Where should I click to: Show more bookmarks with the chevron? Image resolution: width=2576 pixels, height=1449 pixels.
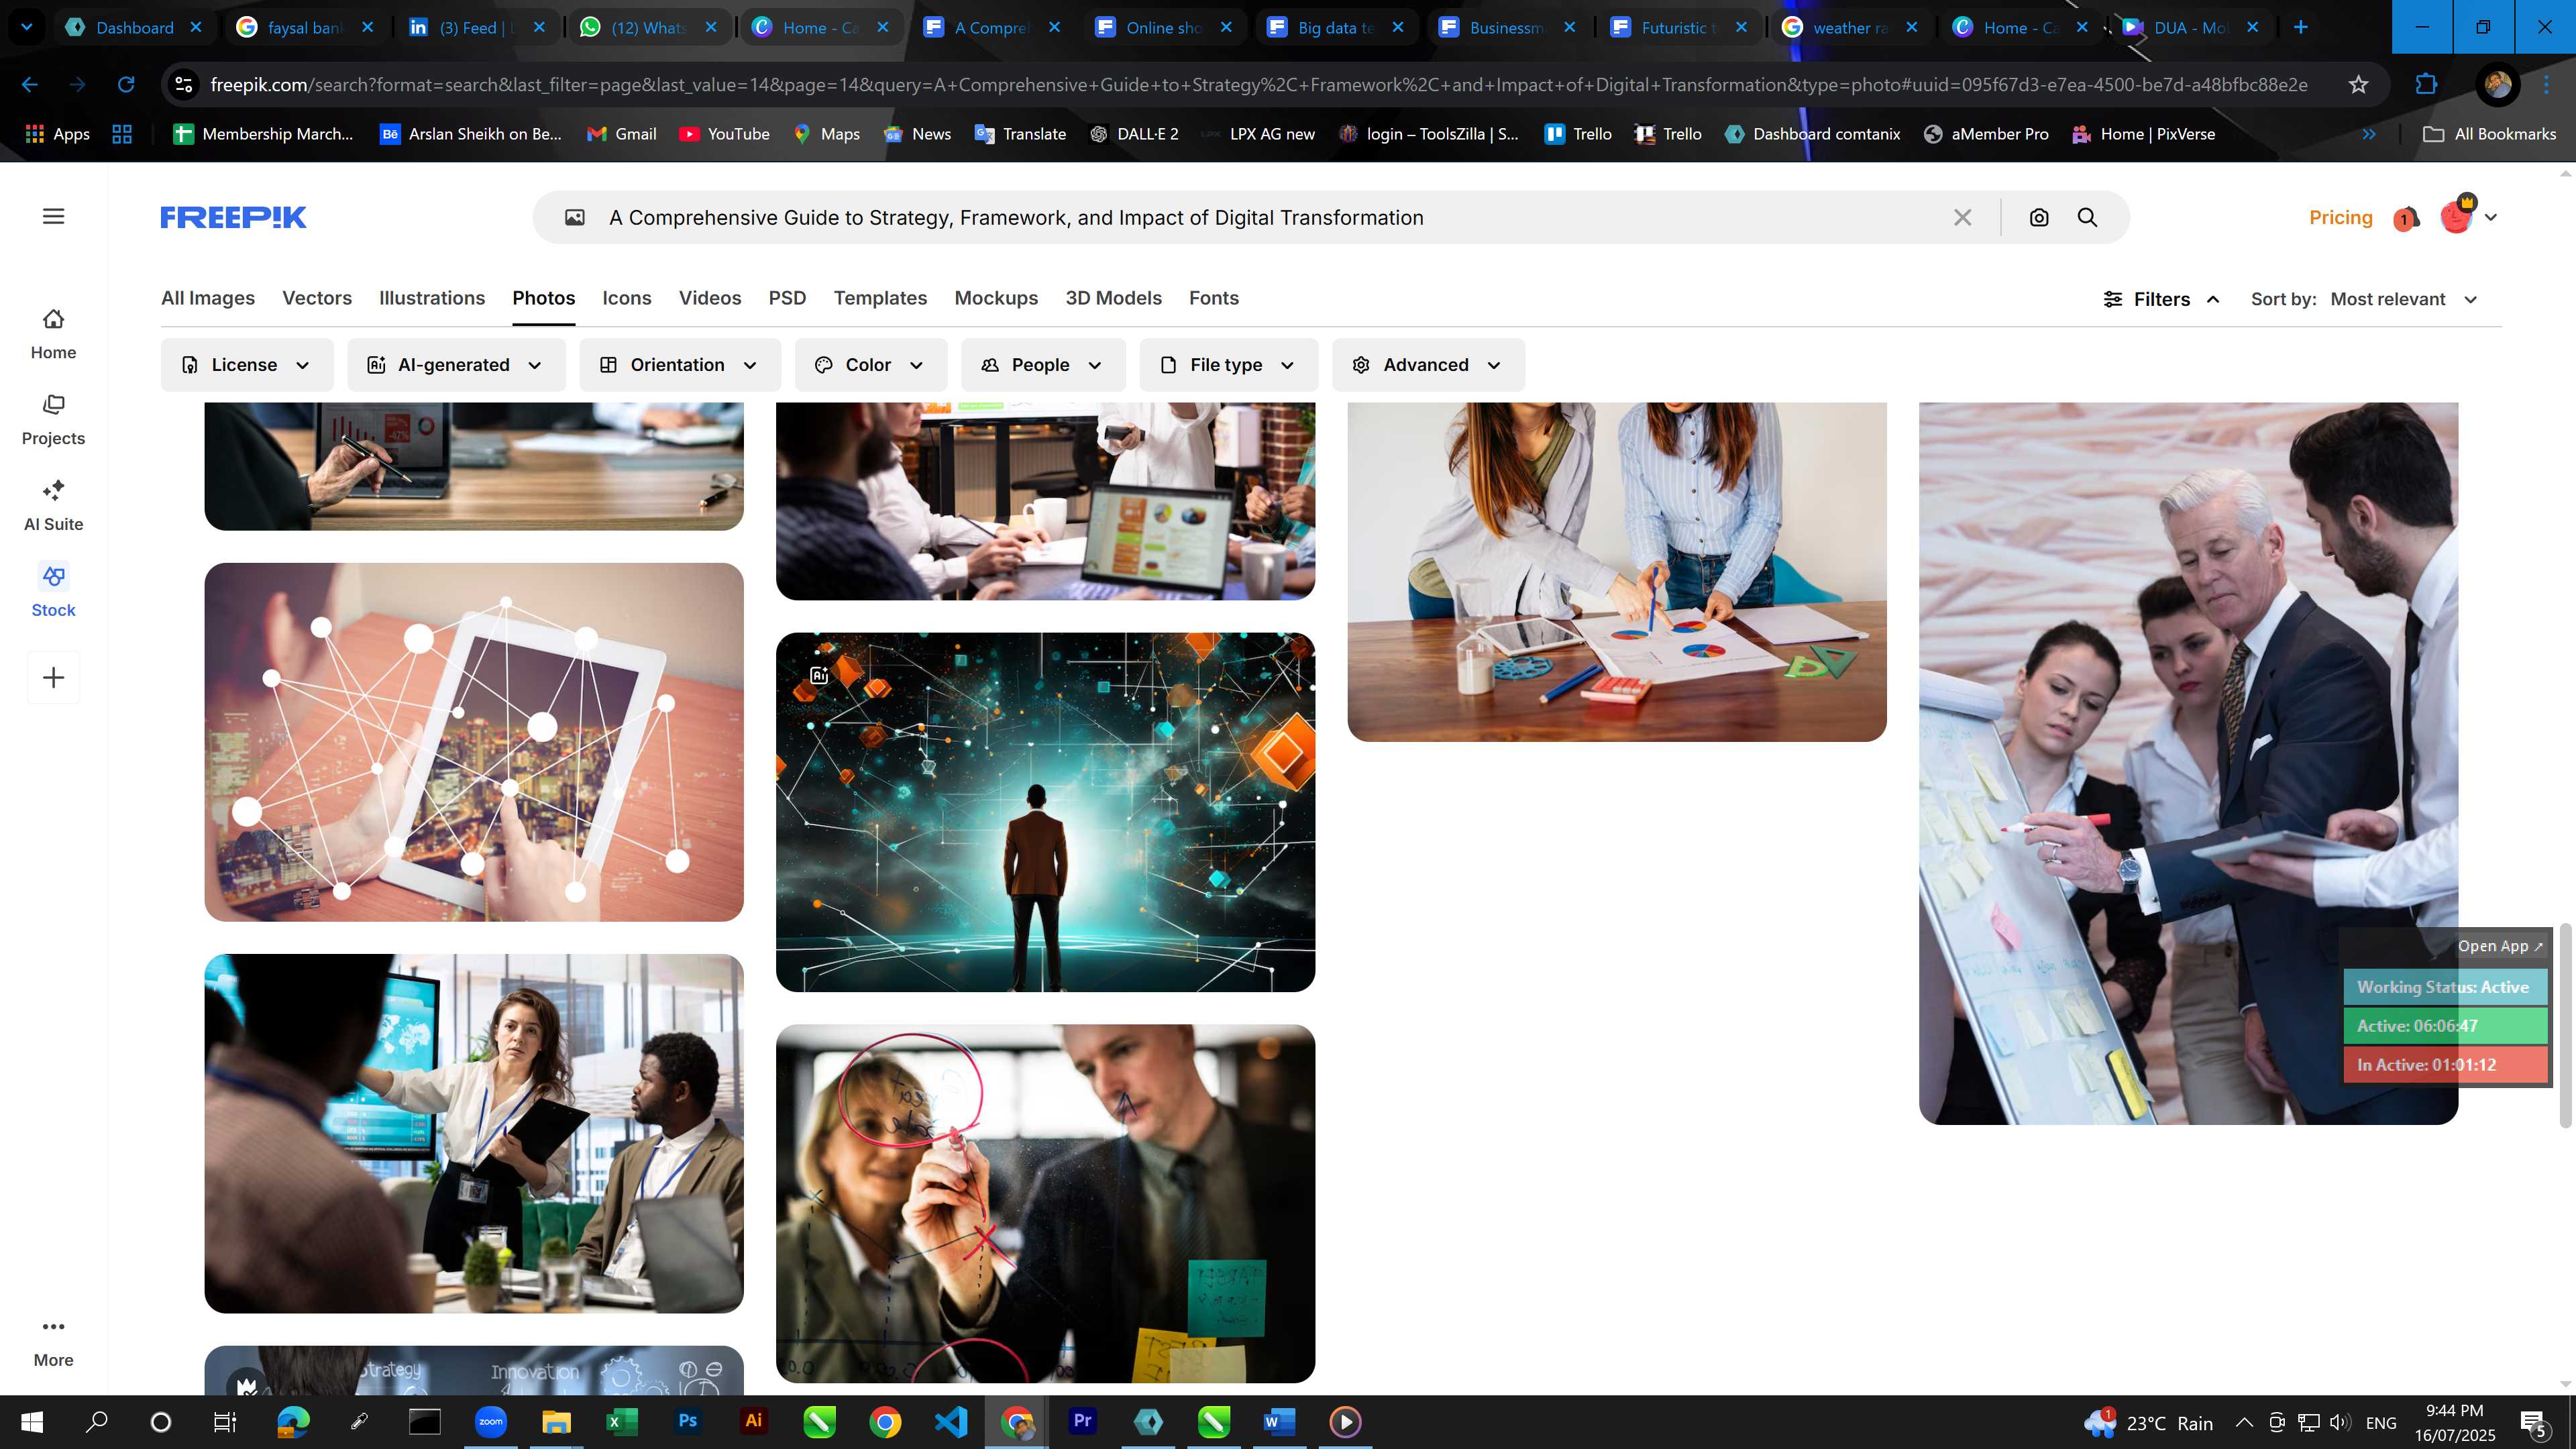click(2369, 134)
